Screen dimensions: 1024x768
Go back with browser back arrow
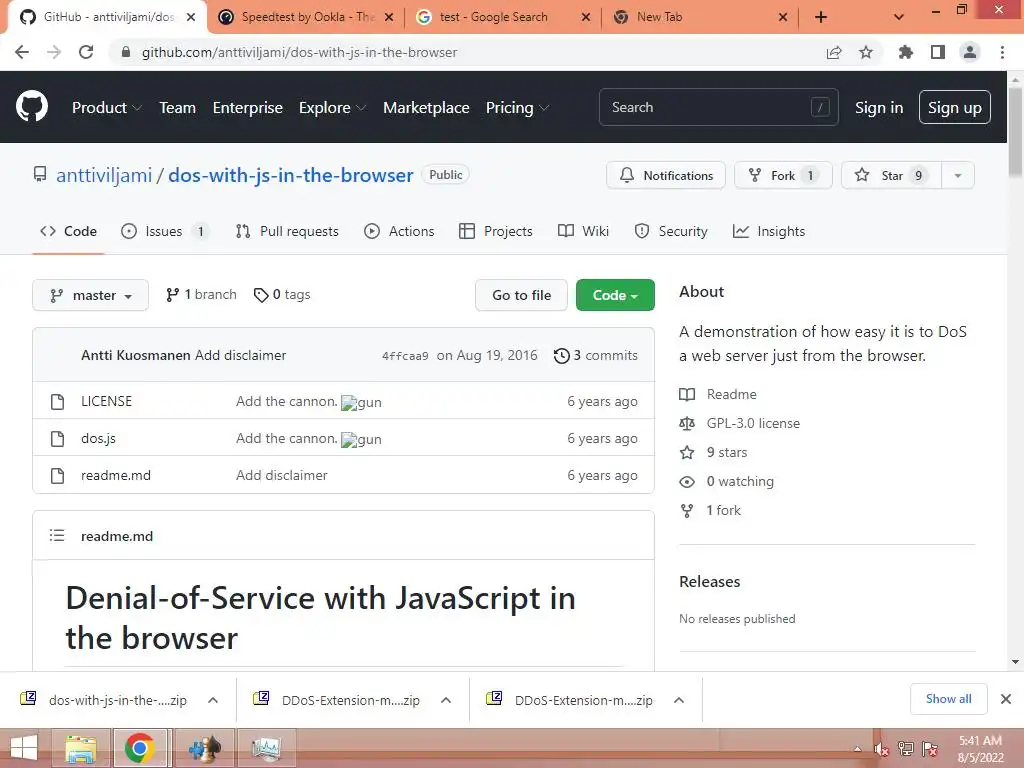(x=22, y=52)
